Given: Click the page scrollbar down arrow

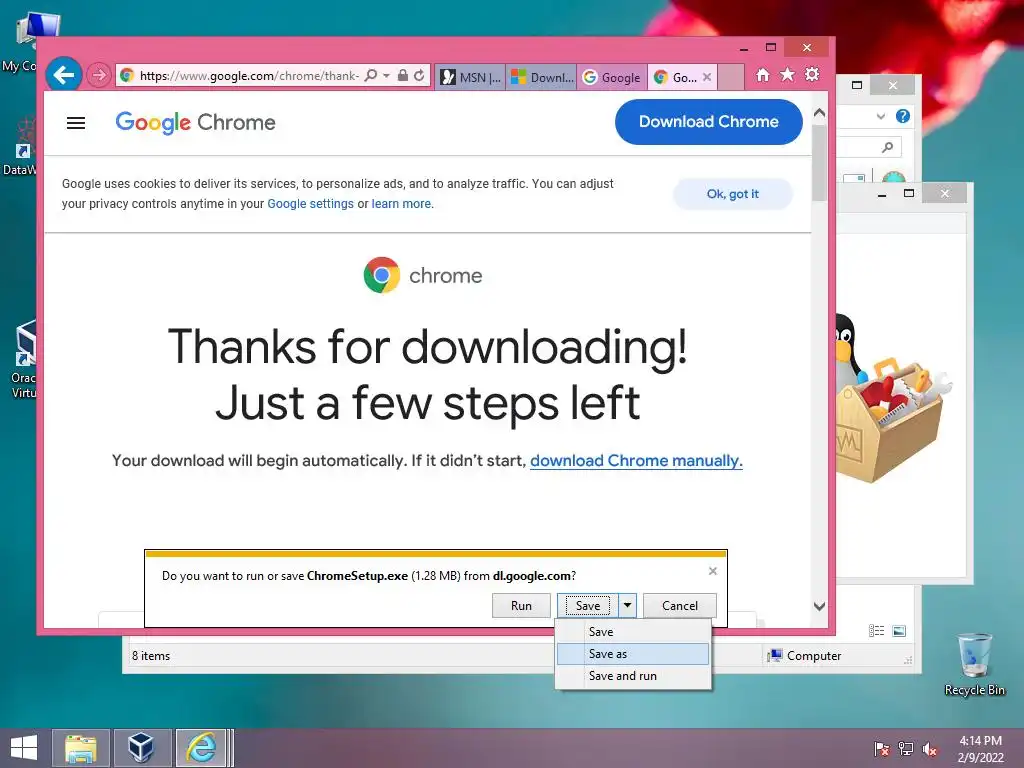Looking at the screenshot, I should (x=820, y=607).
